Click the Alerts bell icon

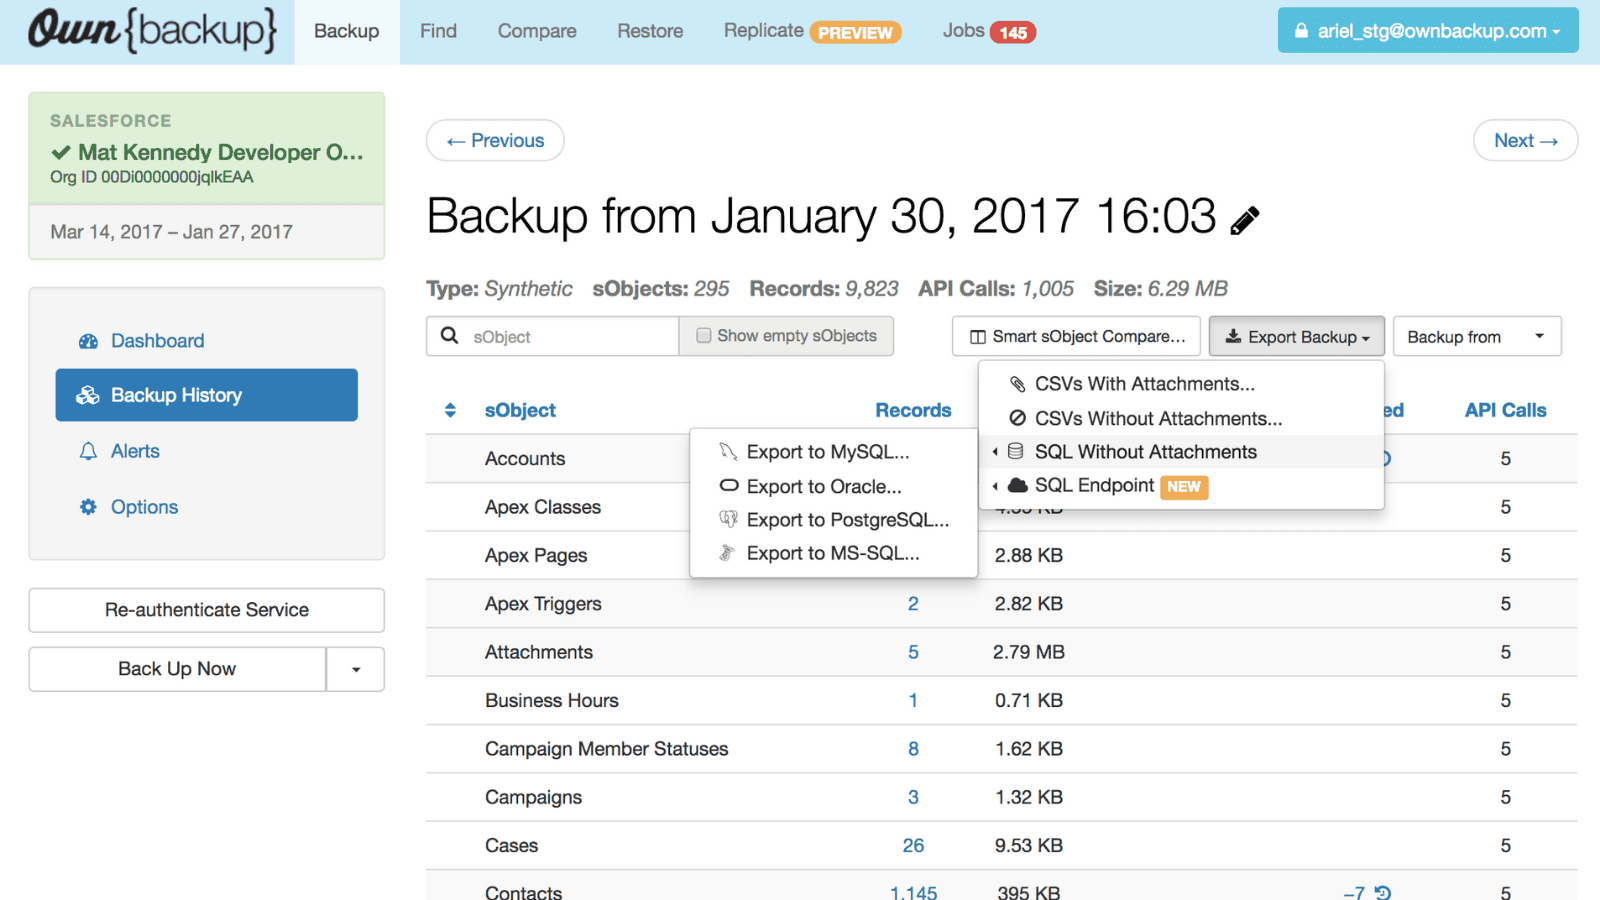point(88,451)
